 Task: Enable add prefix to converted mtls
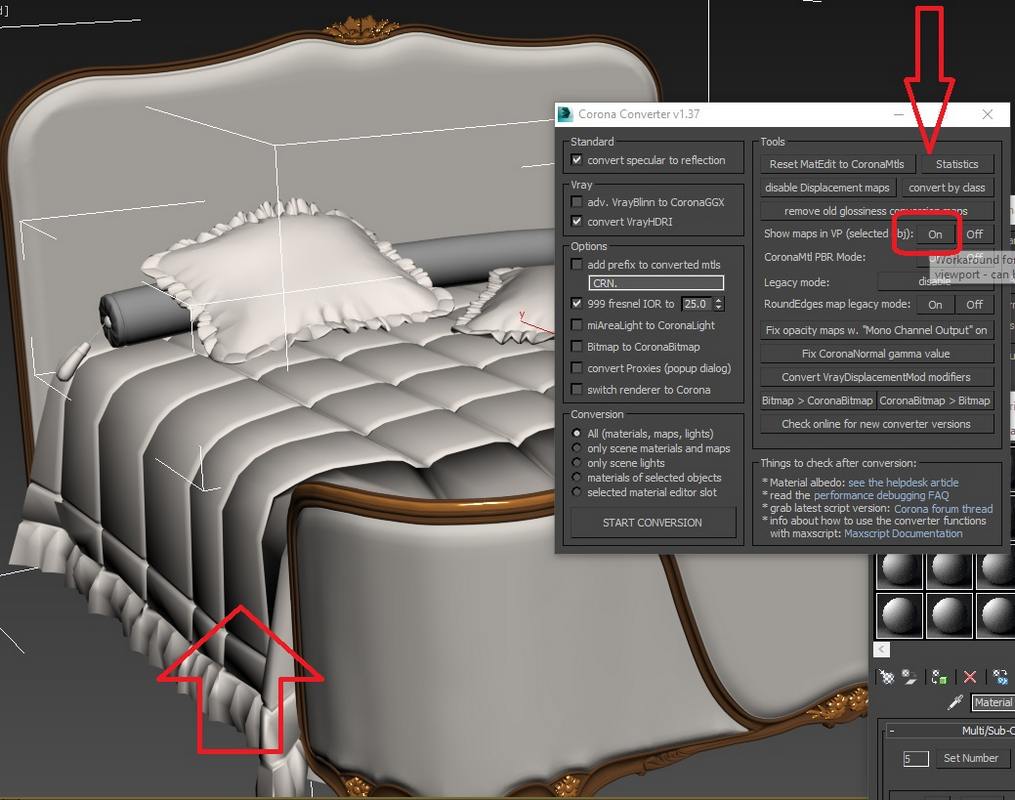(x=576, y=264)
